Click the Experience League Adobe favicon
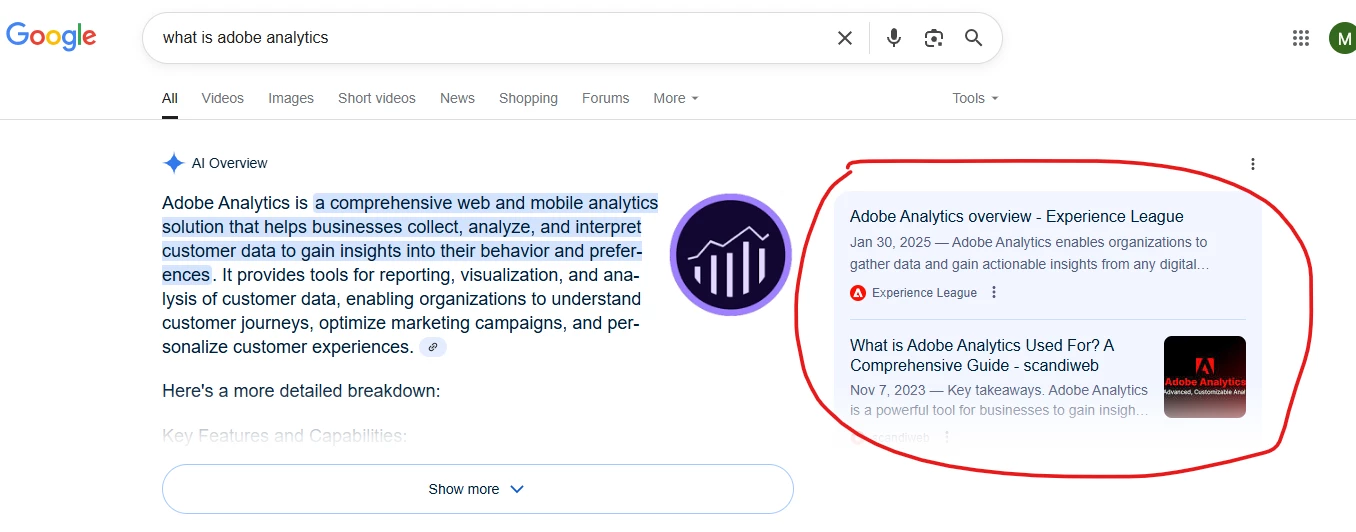 point(858,293)
